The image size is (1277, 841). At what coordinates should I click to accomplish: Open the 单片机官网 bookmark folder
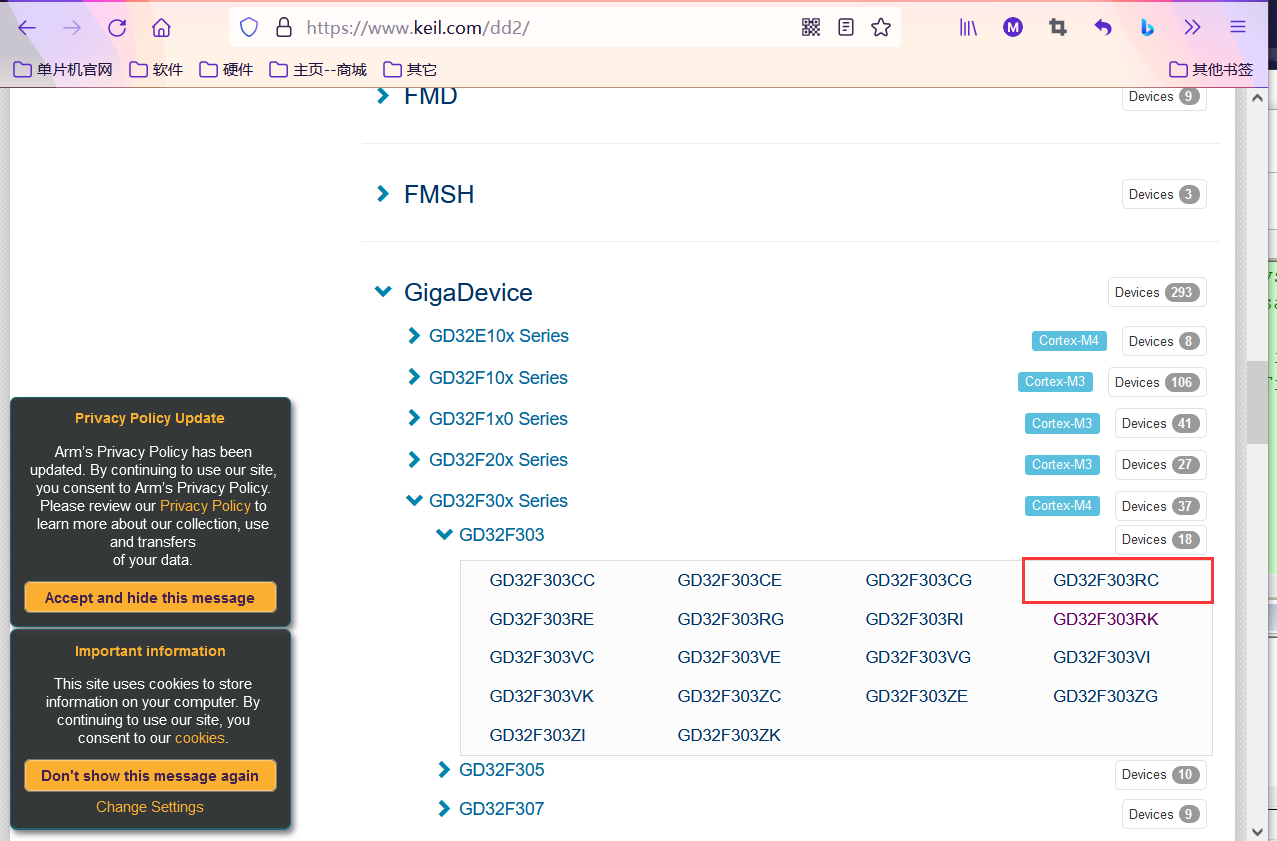[x=63, y=69]
